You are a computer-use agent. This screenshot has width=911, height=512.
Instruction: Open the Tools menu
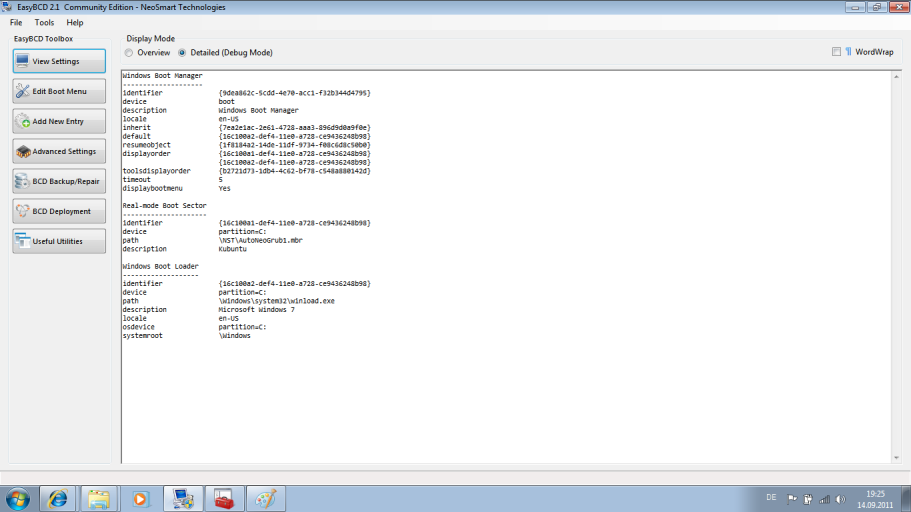pos(44,23)
